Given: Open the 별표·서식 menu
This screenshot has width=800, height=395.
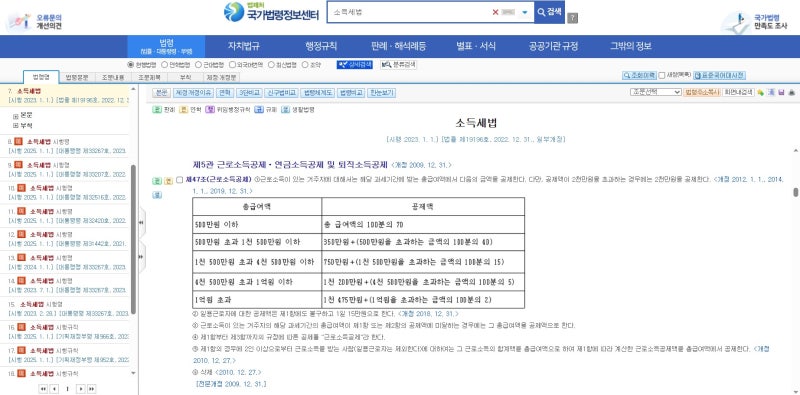Looking at the screenshot, I should (476, 46).
